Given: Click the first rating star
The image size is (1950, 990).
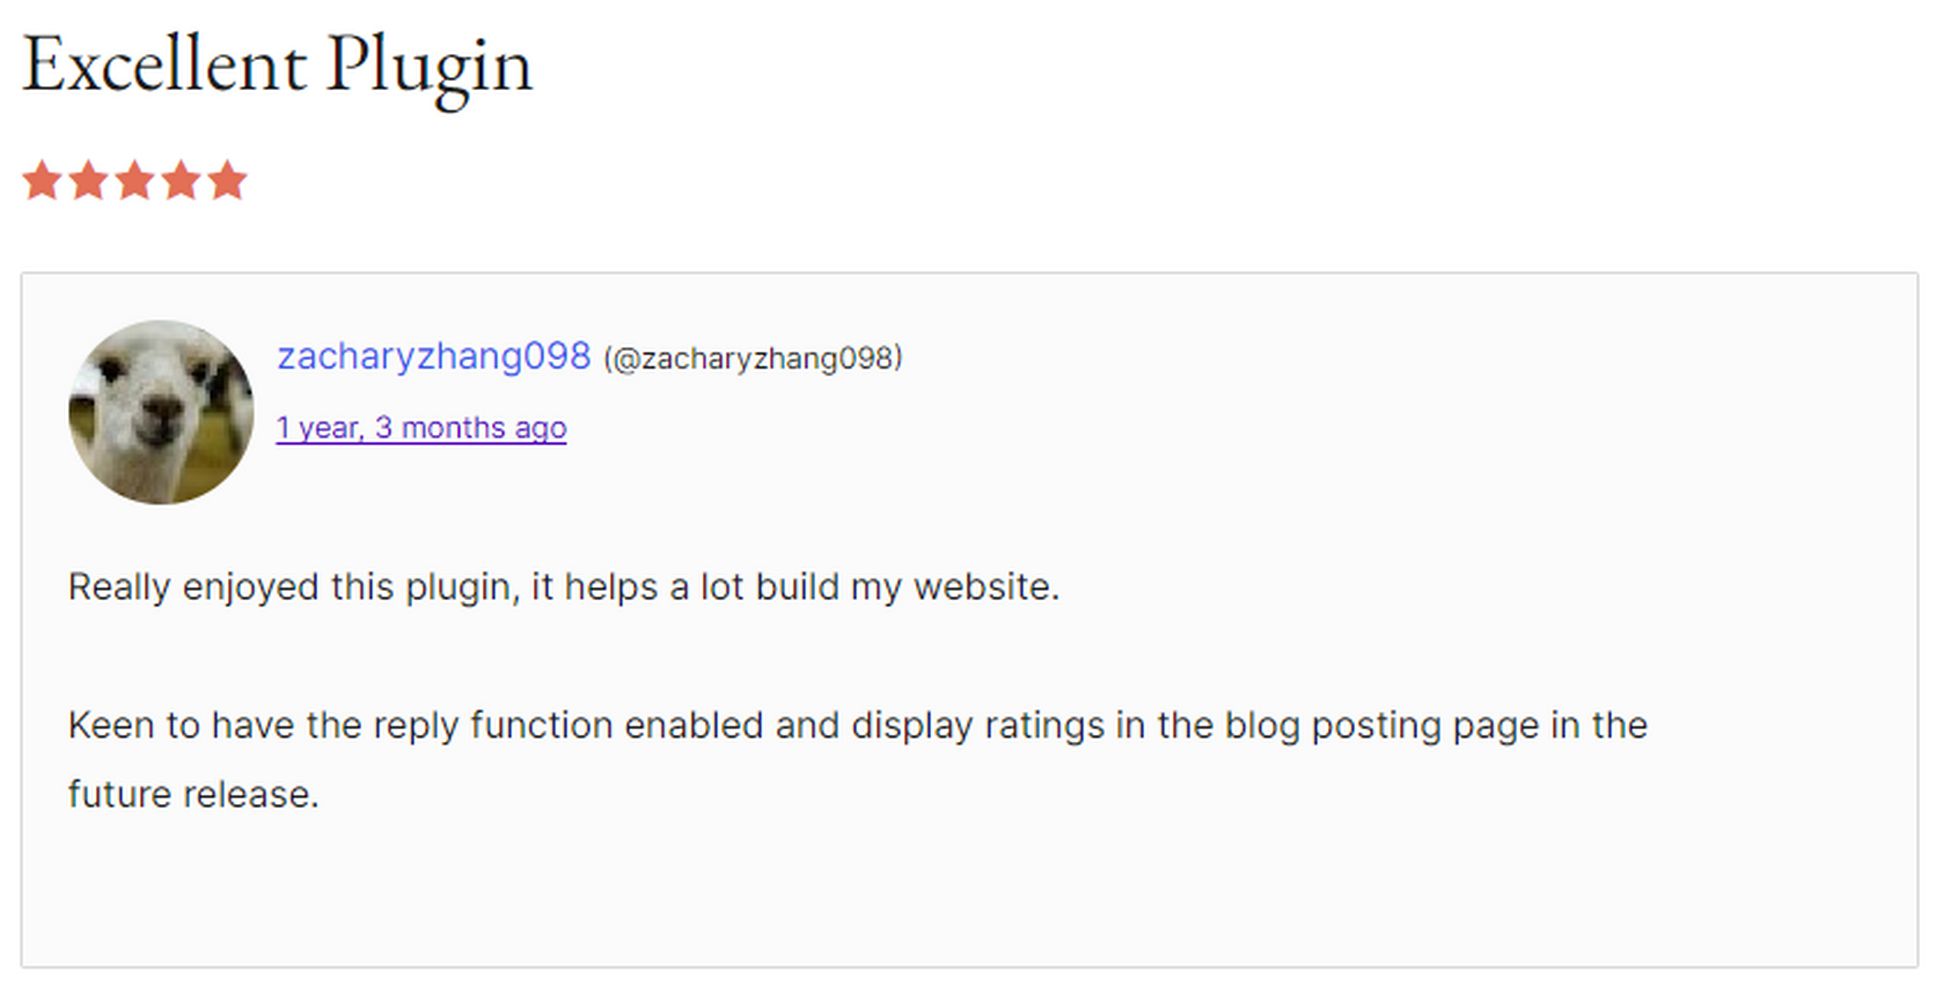Looking at the screenshot, I should coord(42,181).
